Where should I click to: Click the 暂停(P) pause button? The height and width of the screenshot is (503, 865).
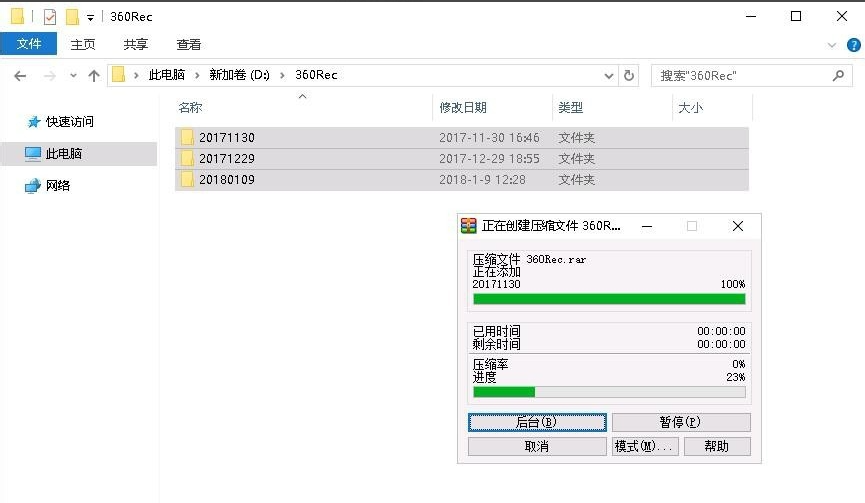pos(680,422)
